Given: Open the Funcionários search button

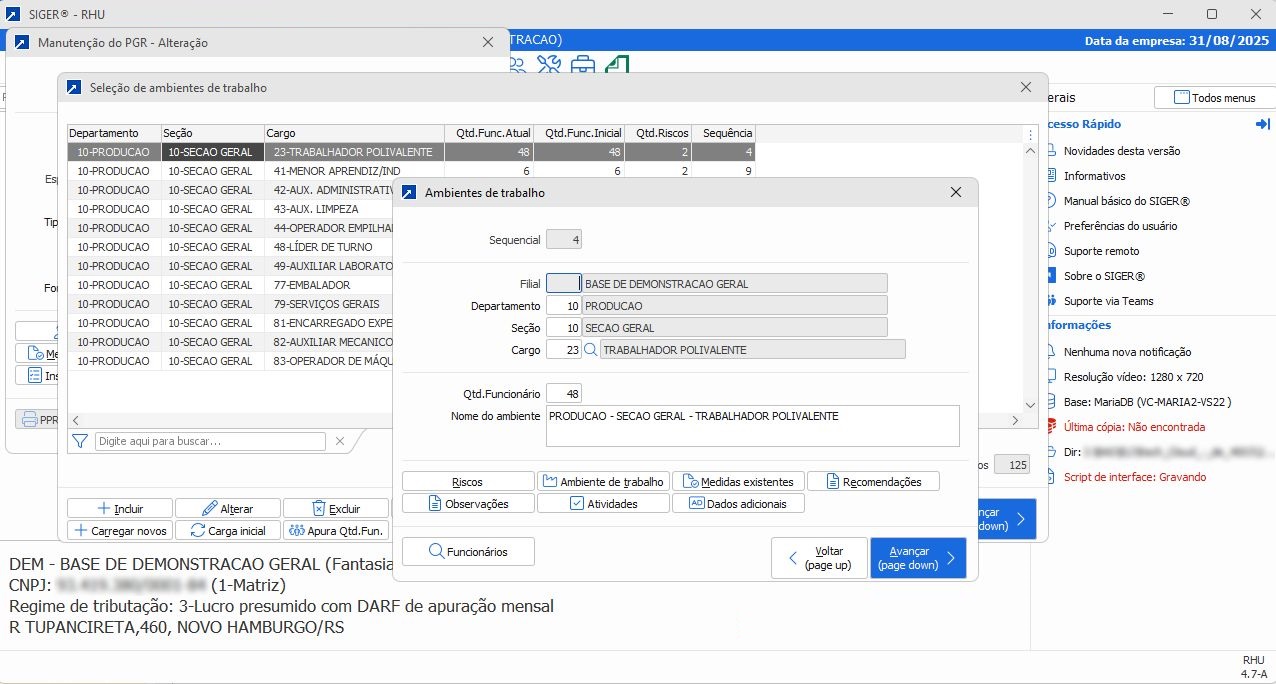Looking at the screenshot, I should (468, 552).
